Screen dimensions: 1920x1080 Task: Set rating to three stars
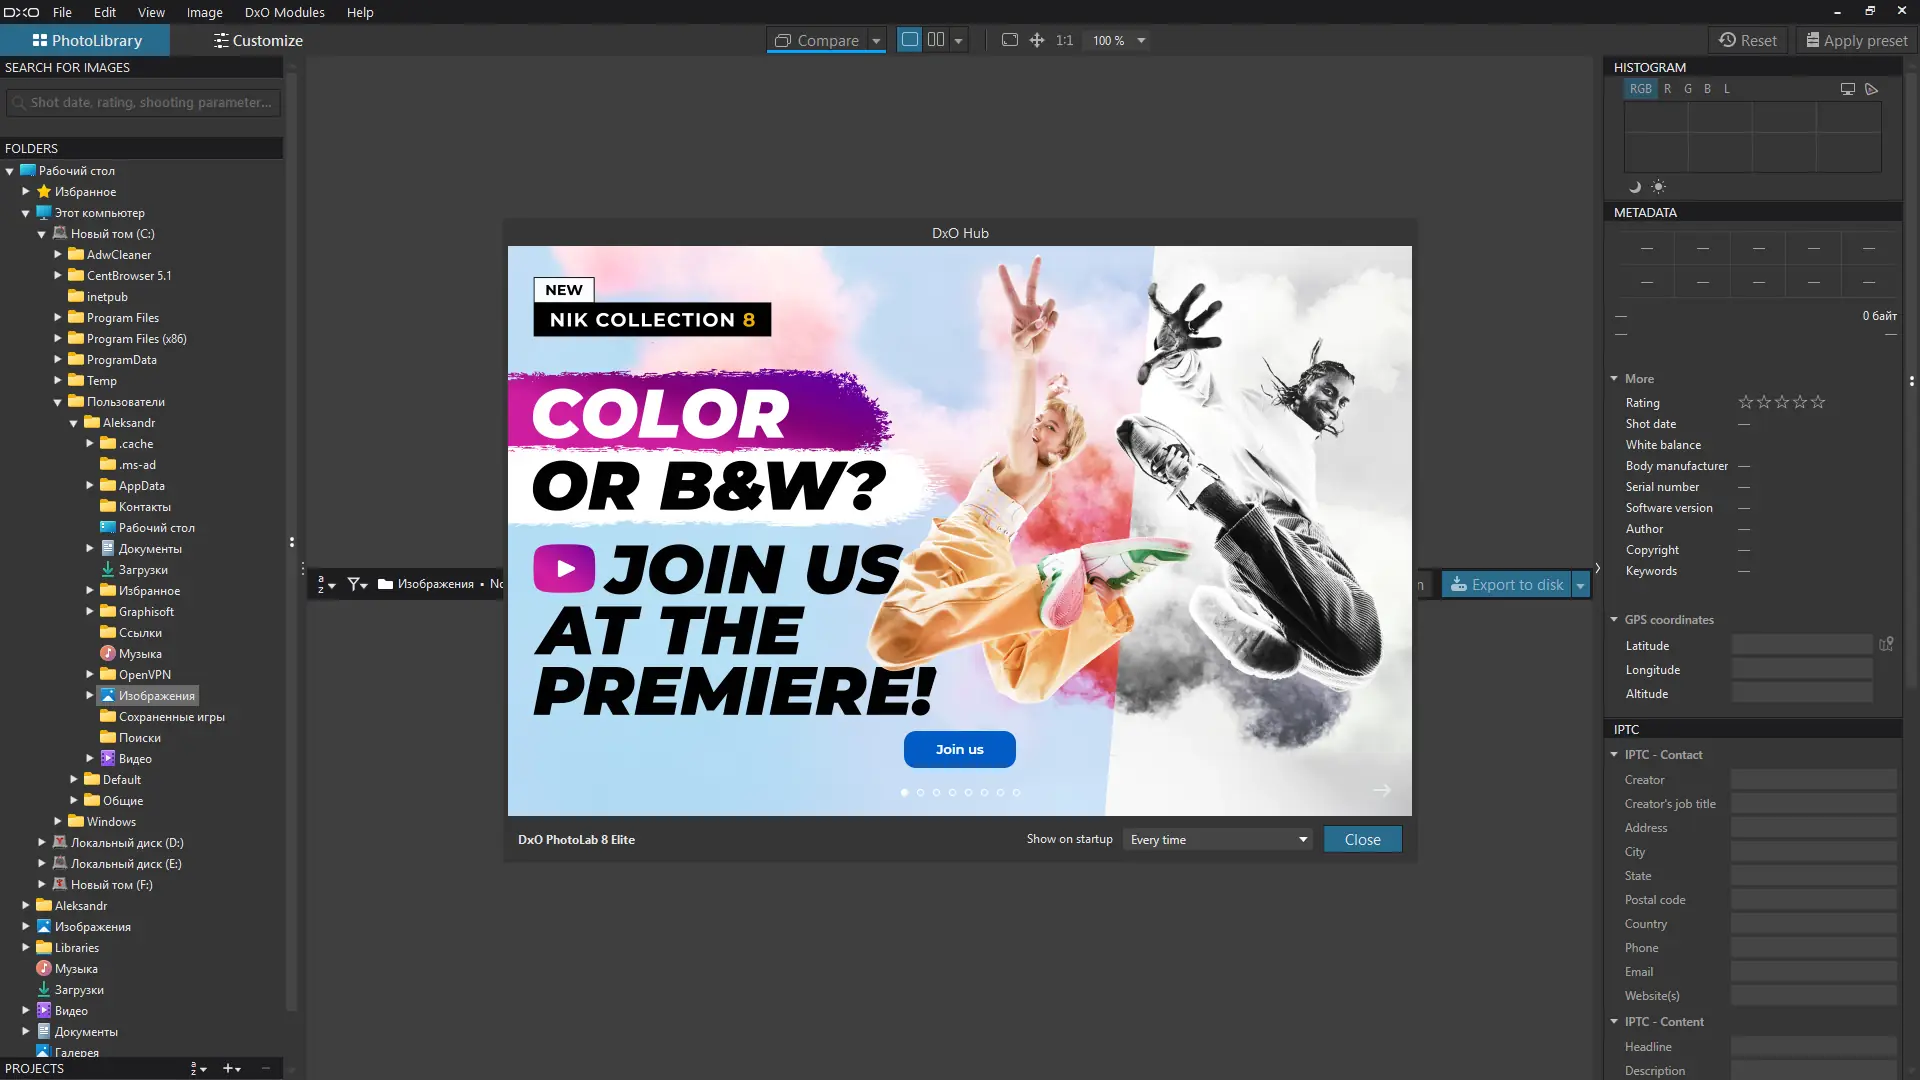tap(1782, 402)
